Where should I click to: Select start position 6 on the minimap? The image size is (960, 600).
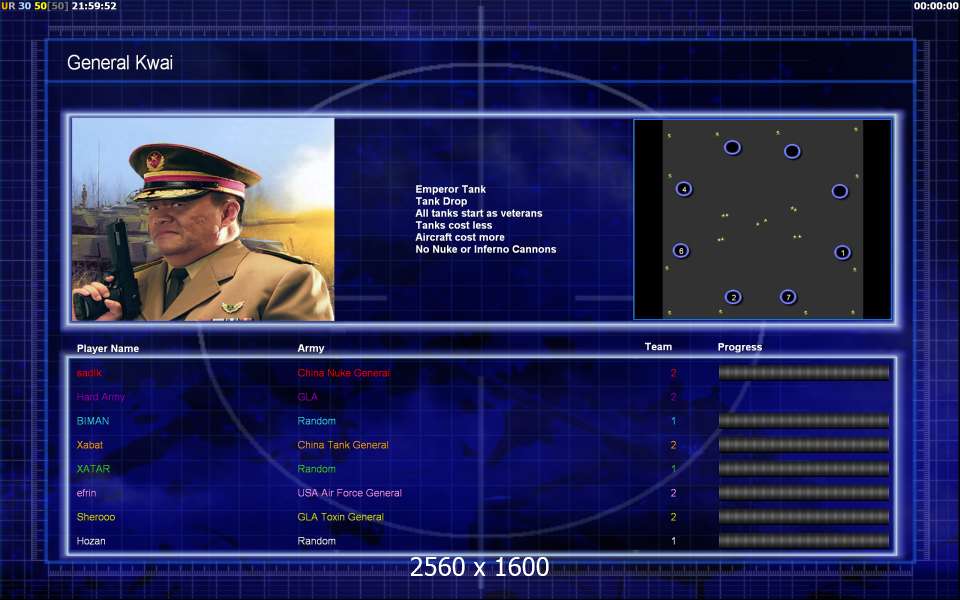(x=681, y=250)
